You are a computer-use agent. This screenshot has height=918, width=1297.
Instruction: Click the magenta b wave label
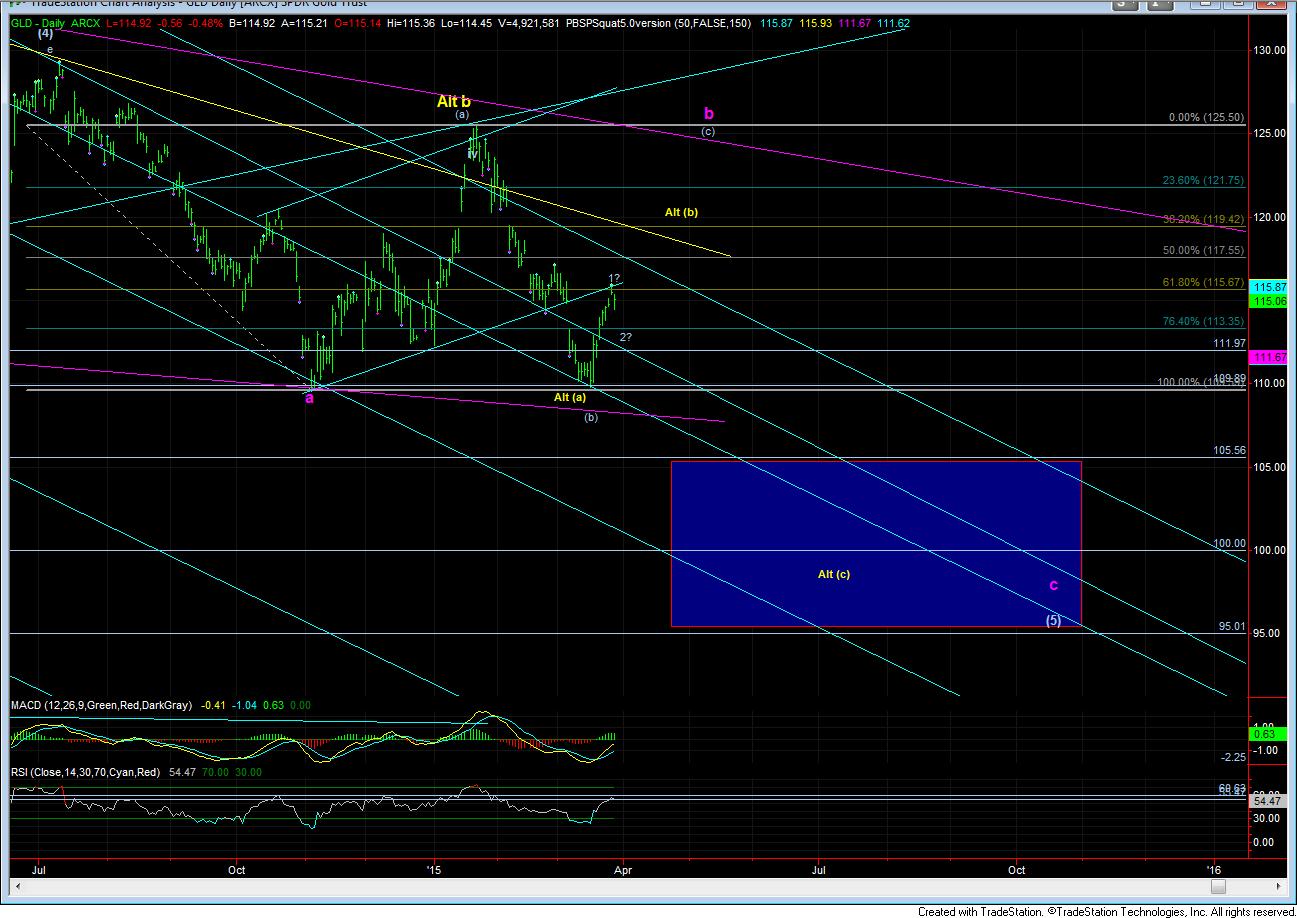[708, 113]
